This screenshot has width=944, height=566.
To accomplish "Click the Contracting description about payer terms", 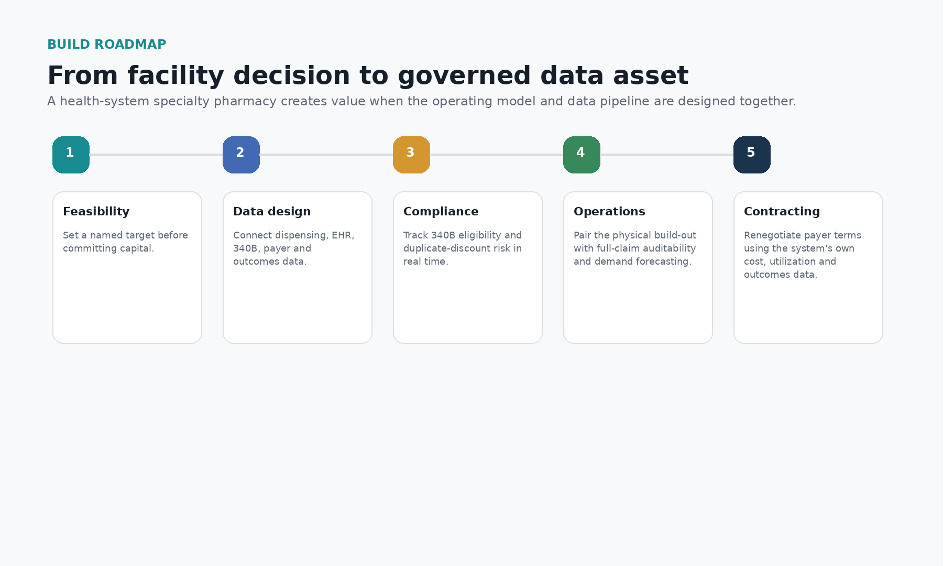I will point(803,255).
